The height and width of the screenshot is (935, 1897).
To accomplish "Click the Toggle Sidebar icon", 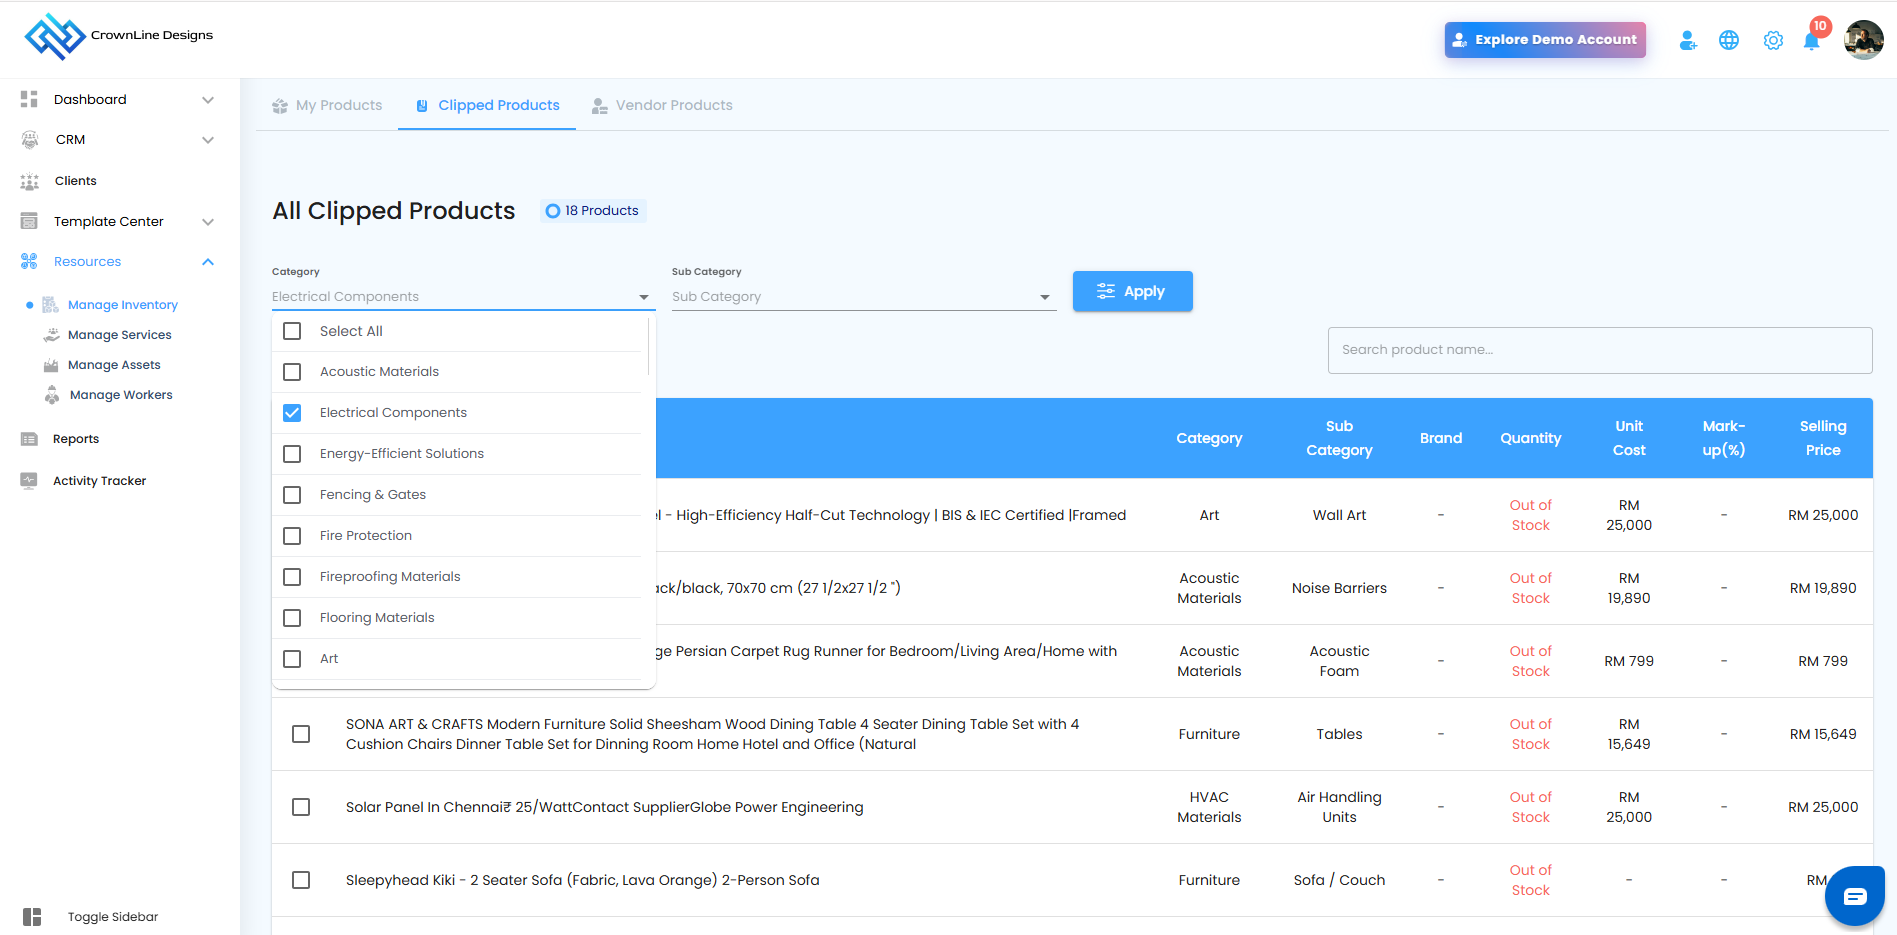I will (x=33, y=917).
